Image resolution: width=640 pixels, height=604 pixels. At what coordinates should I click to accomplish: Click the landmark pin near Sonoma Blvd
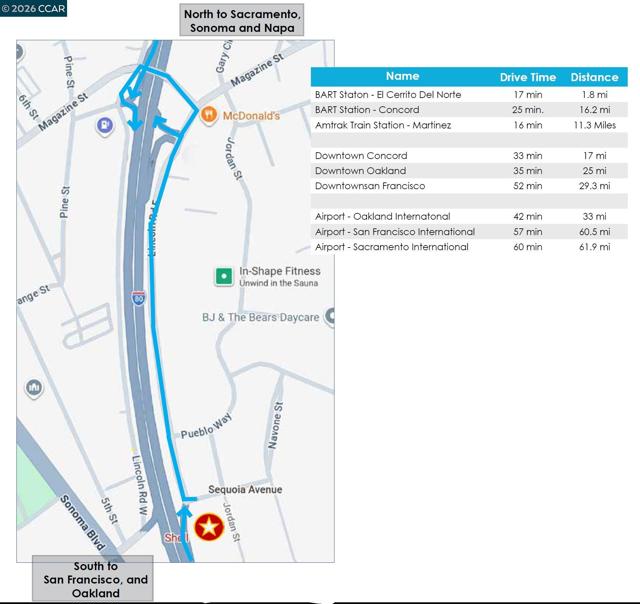(x=34, y=387)
